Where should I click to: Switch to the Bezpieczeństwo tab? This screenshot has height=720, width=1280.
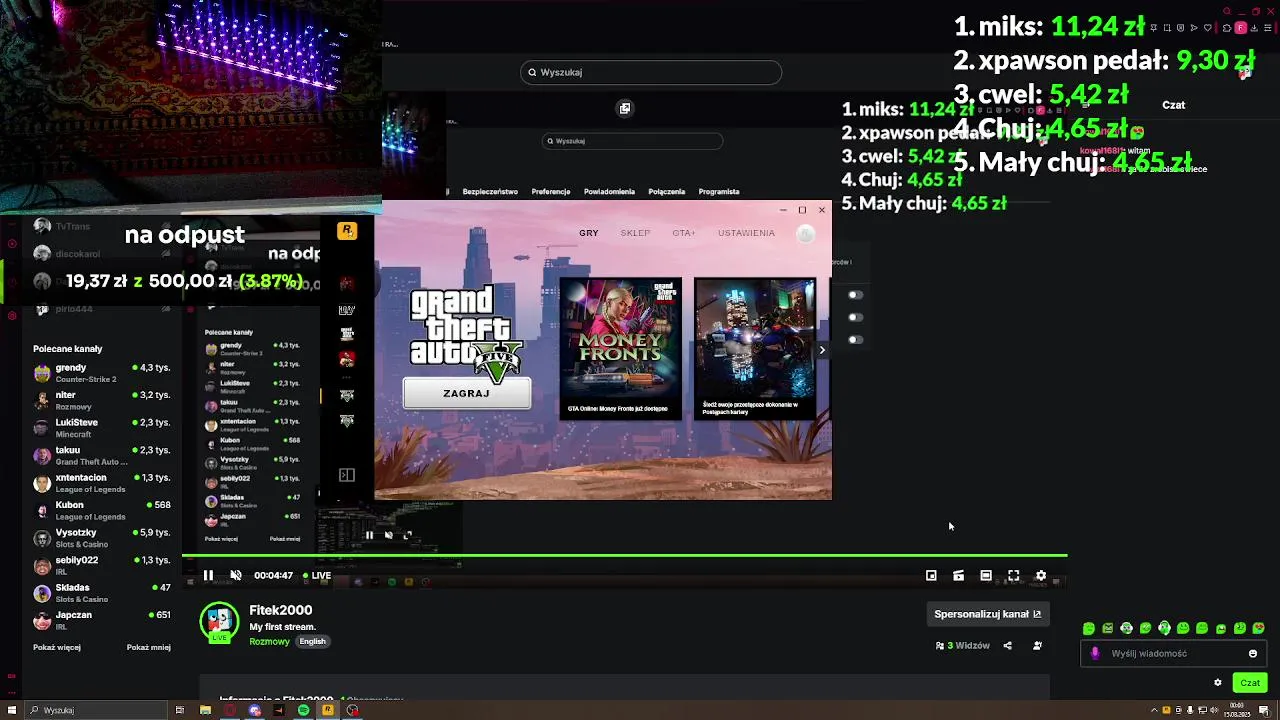click(490, 191)
